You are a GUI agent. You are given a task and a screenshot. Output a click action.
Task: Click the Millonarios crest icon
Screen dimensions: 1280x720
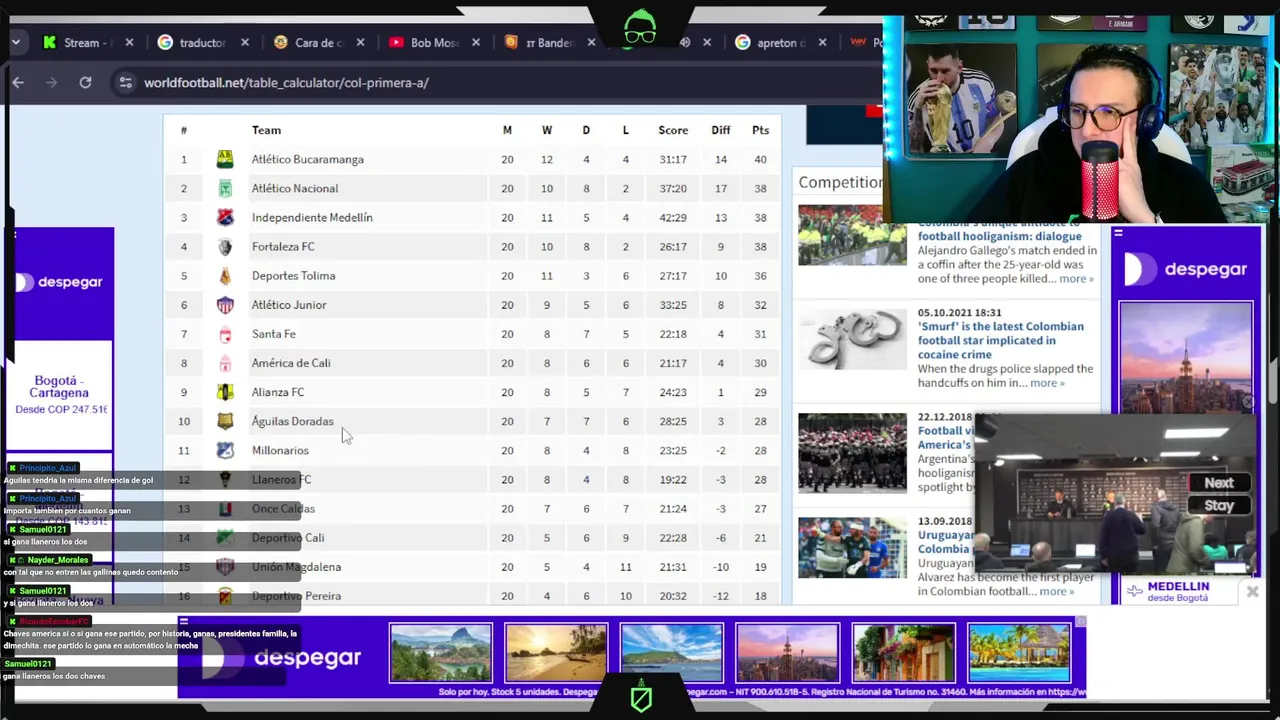click(225, 450)
